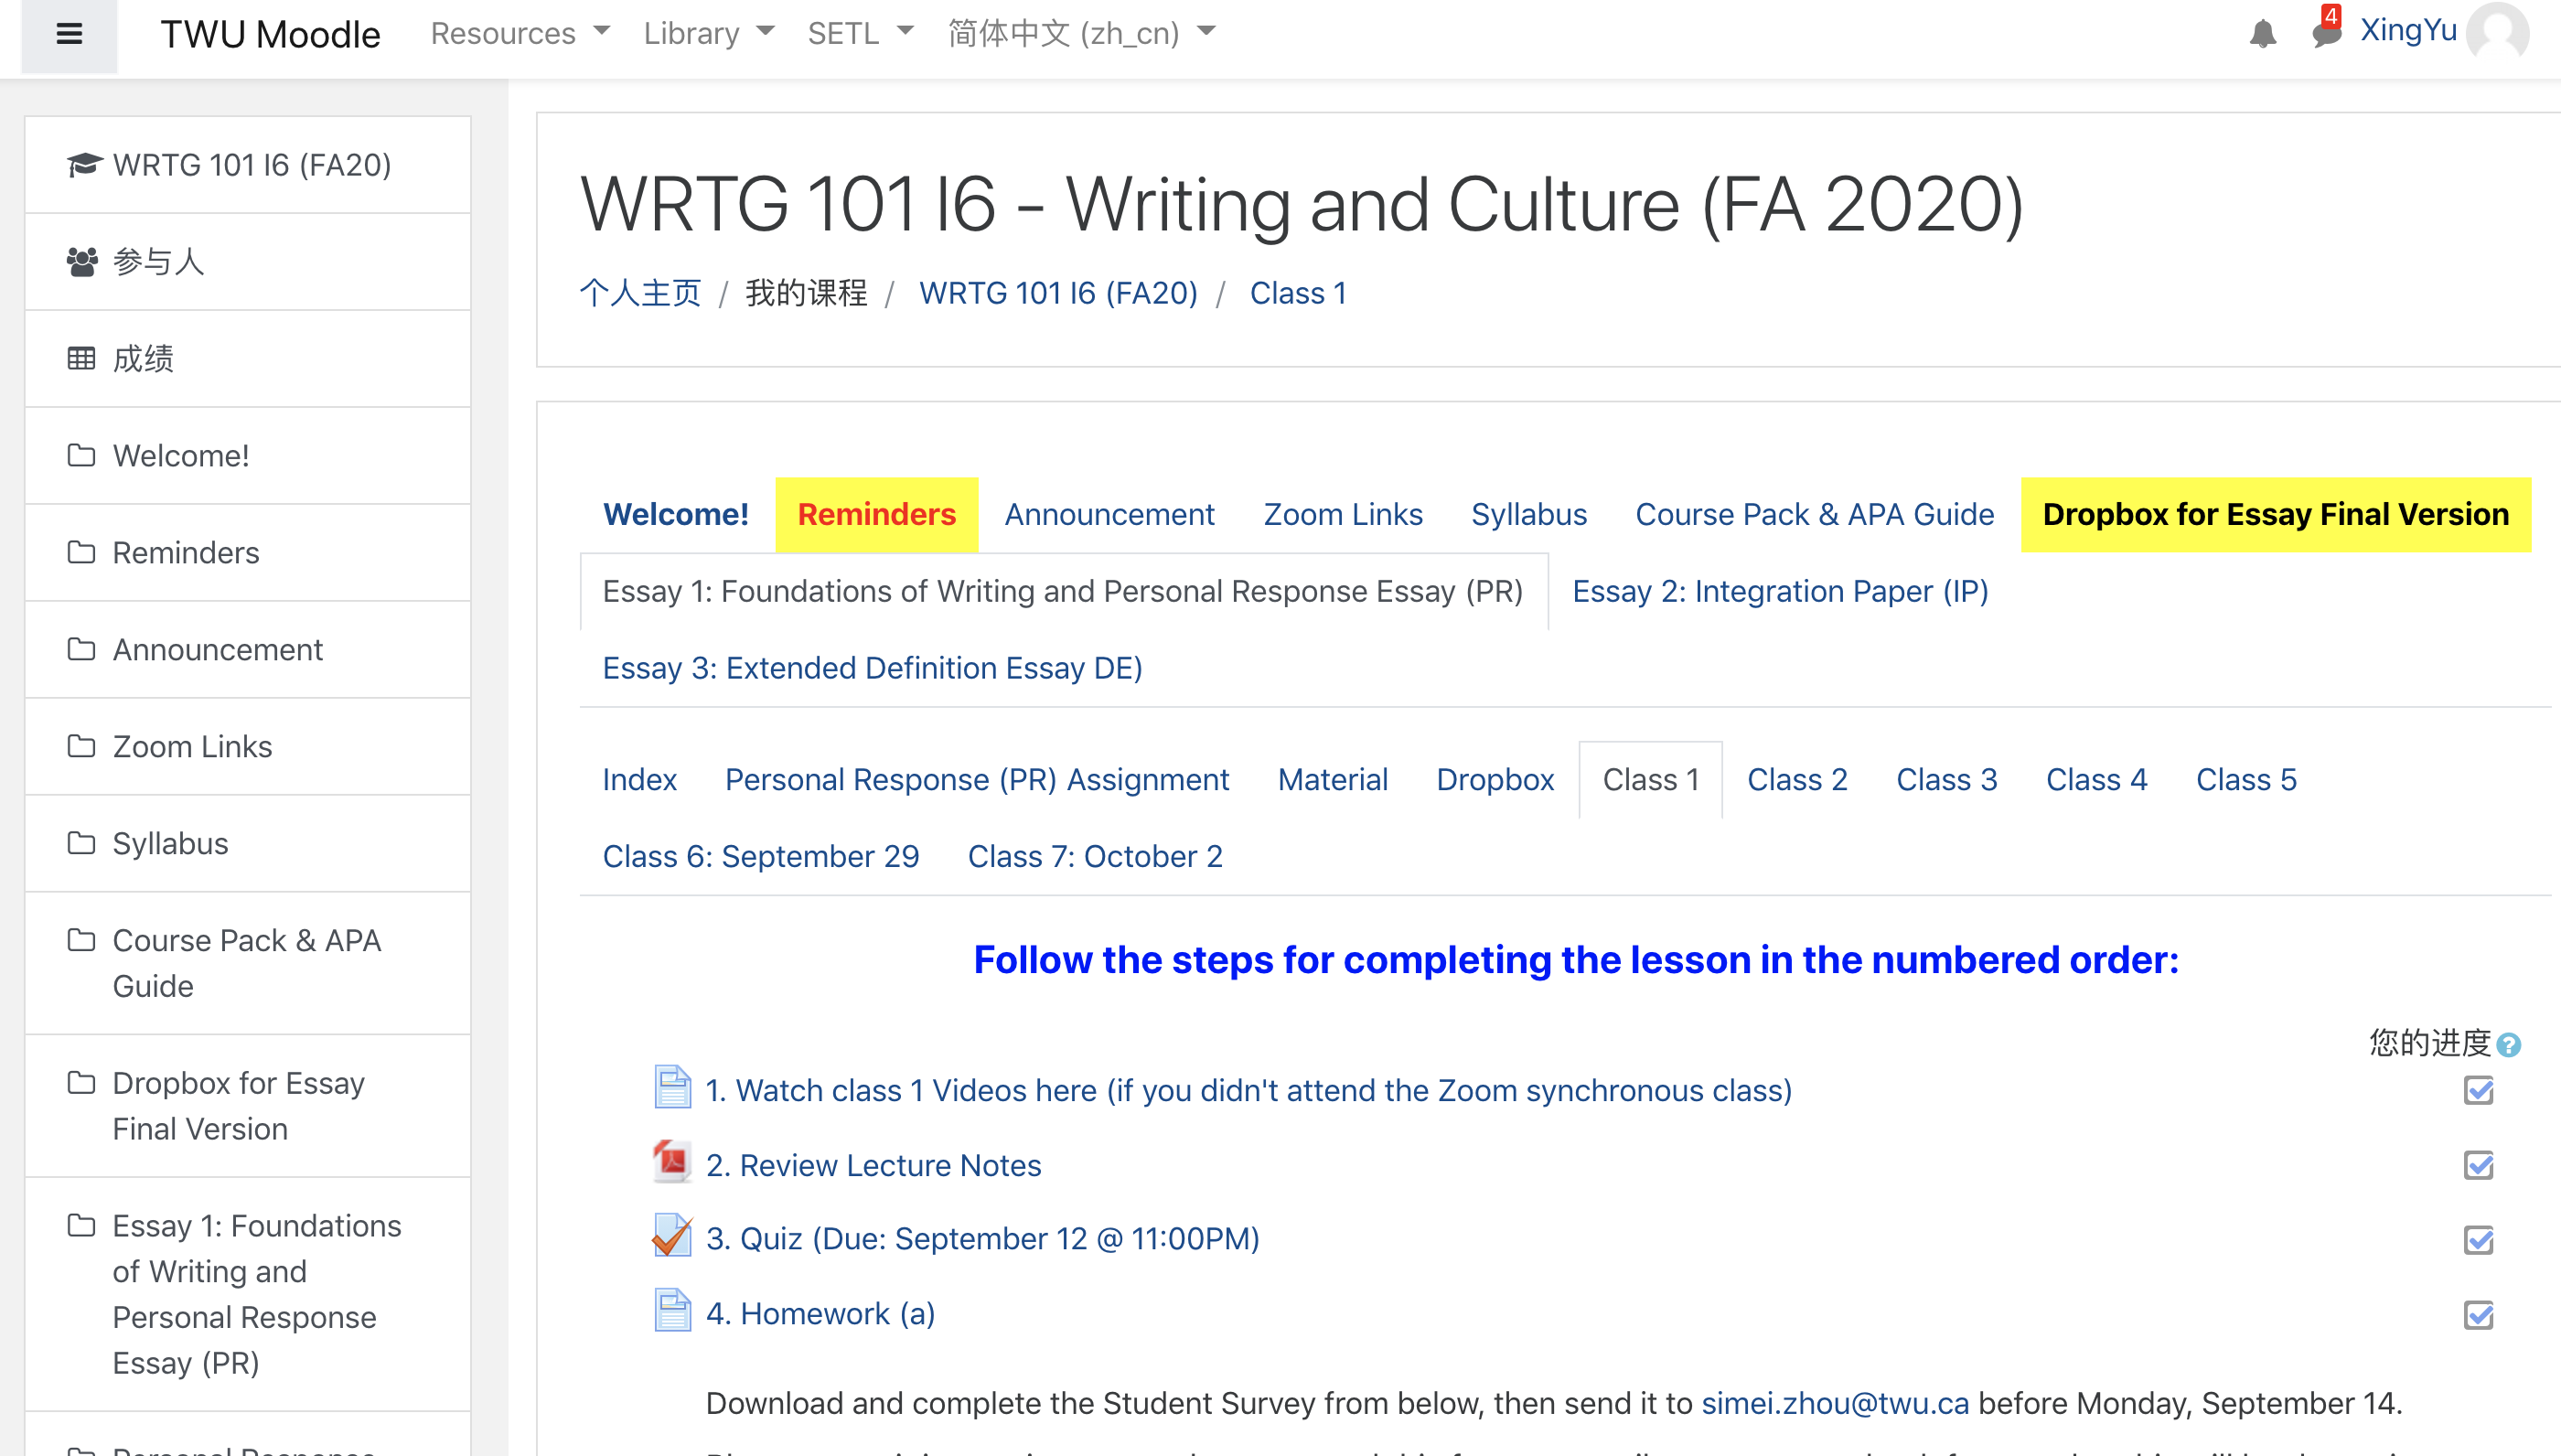This screenshot has width=2561, height=1456.
Task: Click the user avatar picture
Action: (x=2498, y=33)
